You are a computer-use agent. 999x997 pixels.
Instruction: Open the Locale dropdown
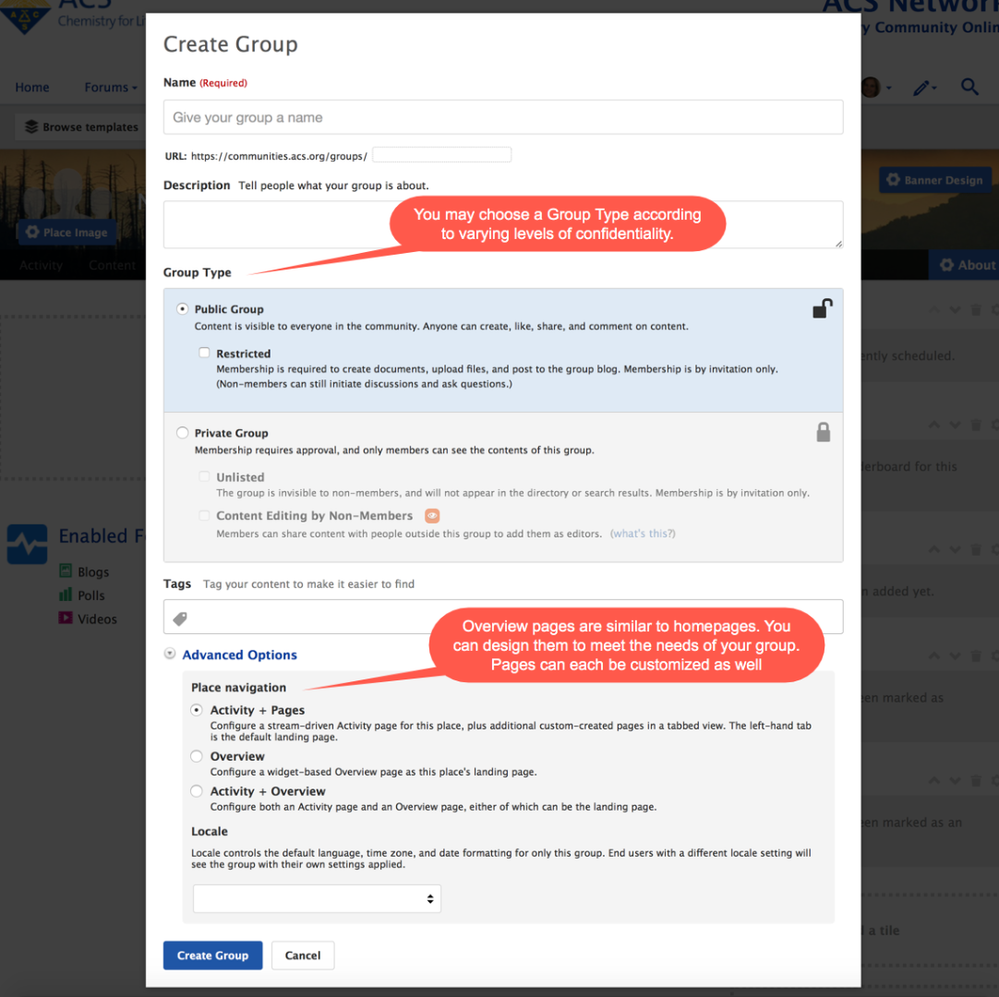(x=316, y=898)
